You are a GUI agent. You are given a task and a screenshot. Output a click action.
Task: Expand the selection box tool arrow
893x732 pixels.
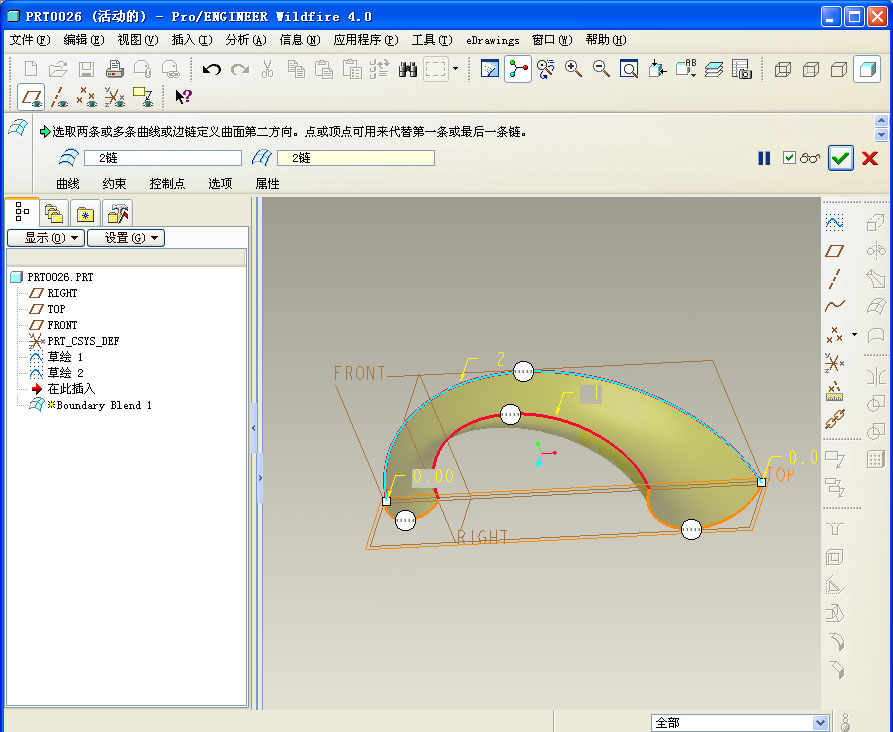coord(455,69)
